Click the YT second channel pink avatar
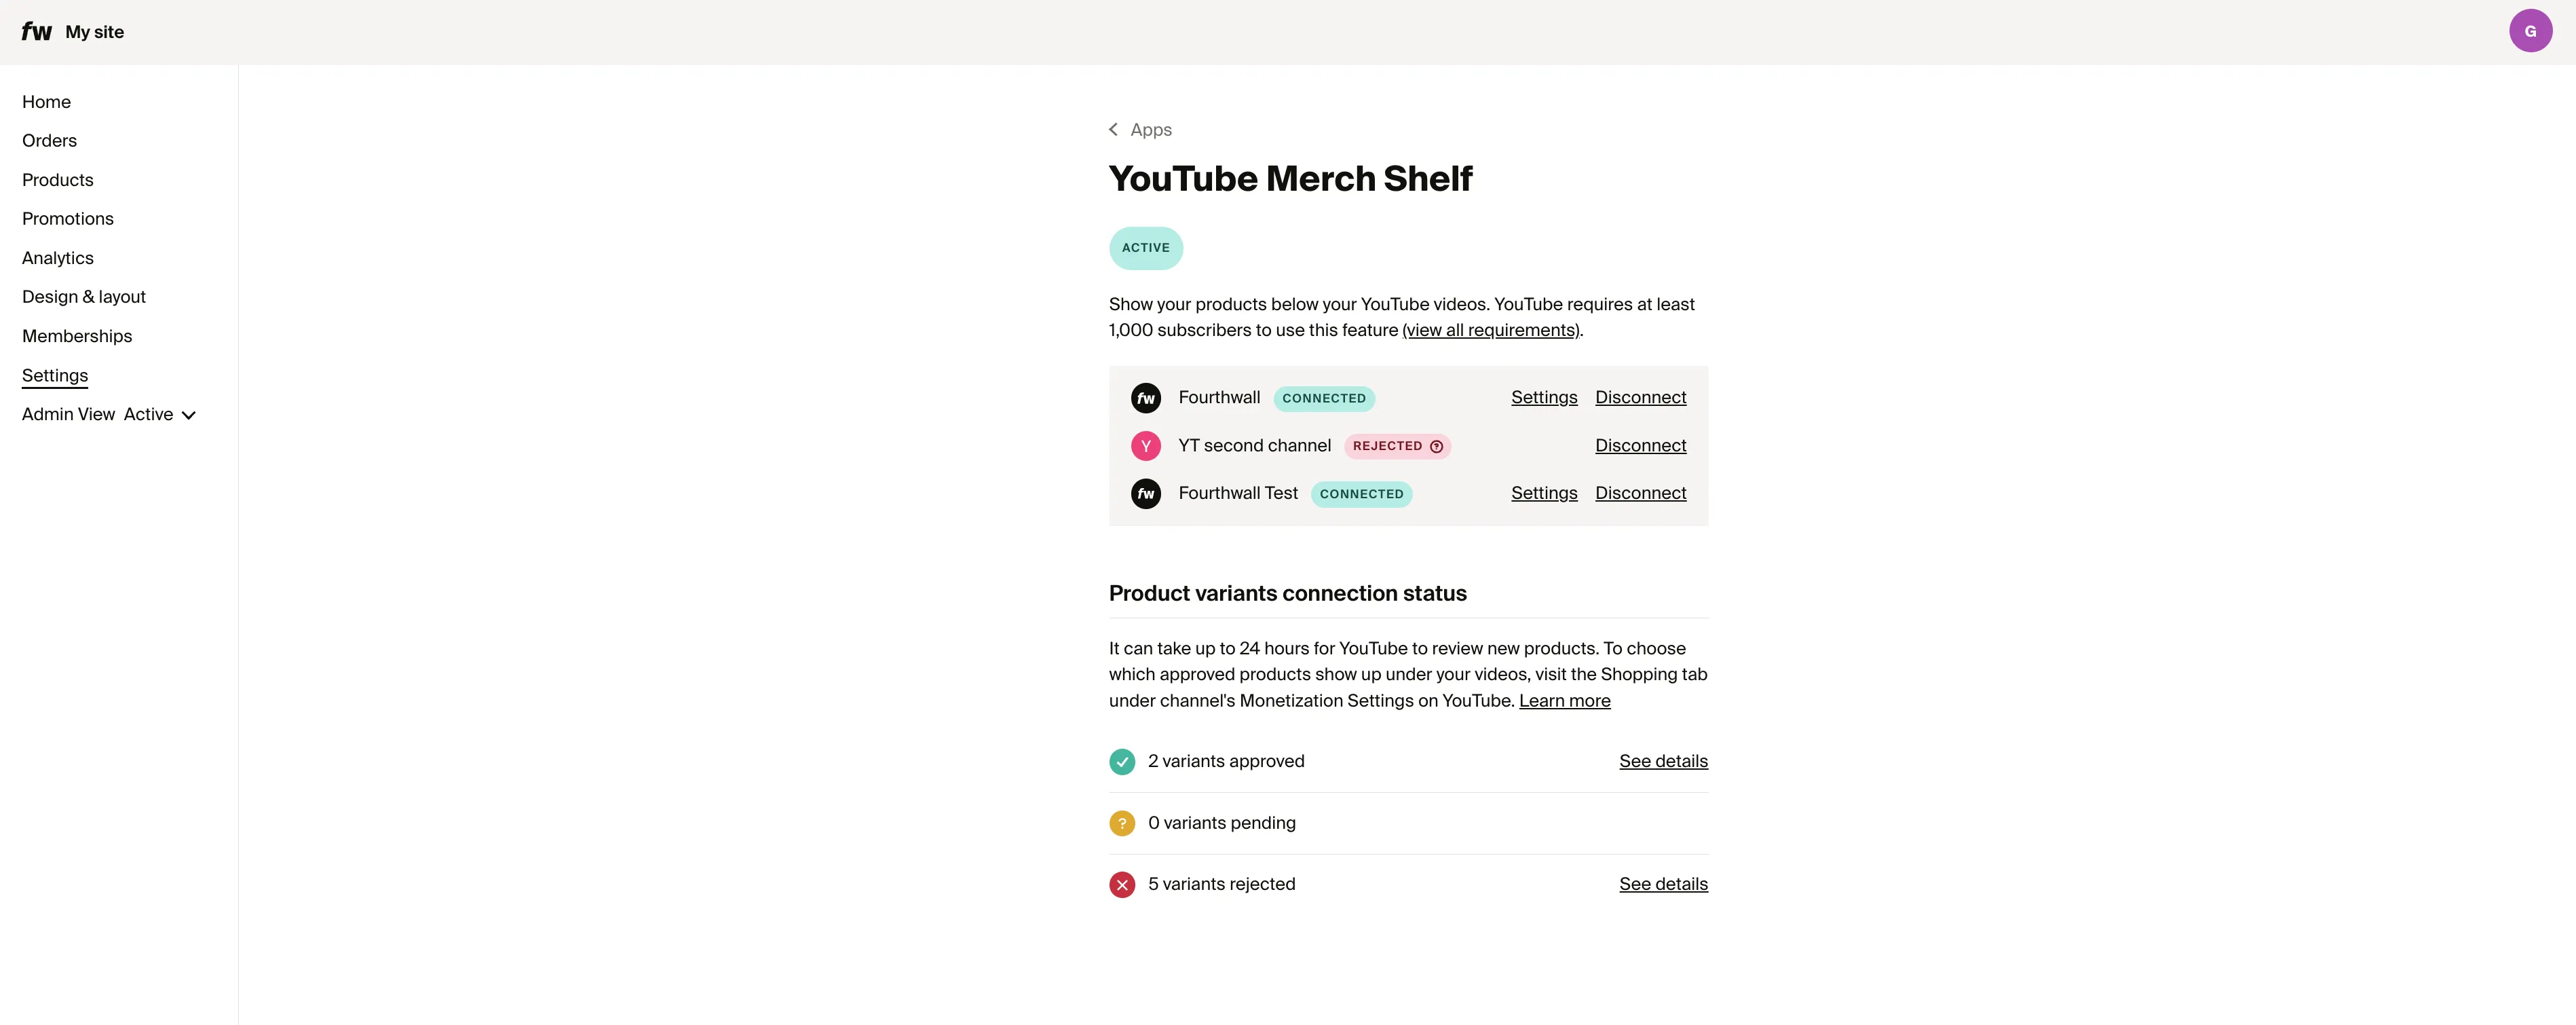Image resolution: width=2576 pixels, height=1025 pixels. (1146, 445)
